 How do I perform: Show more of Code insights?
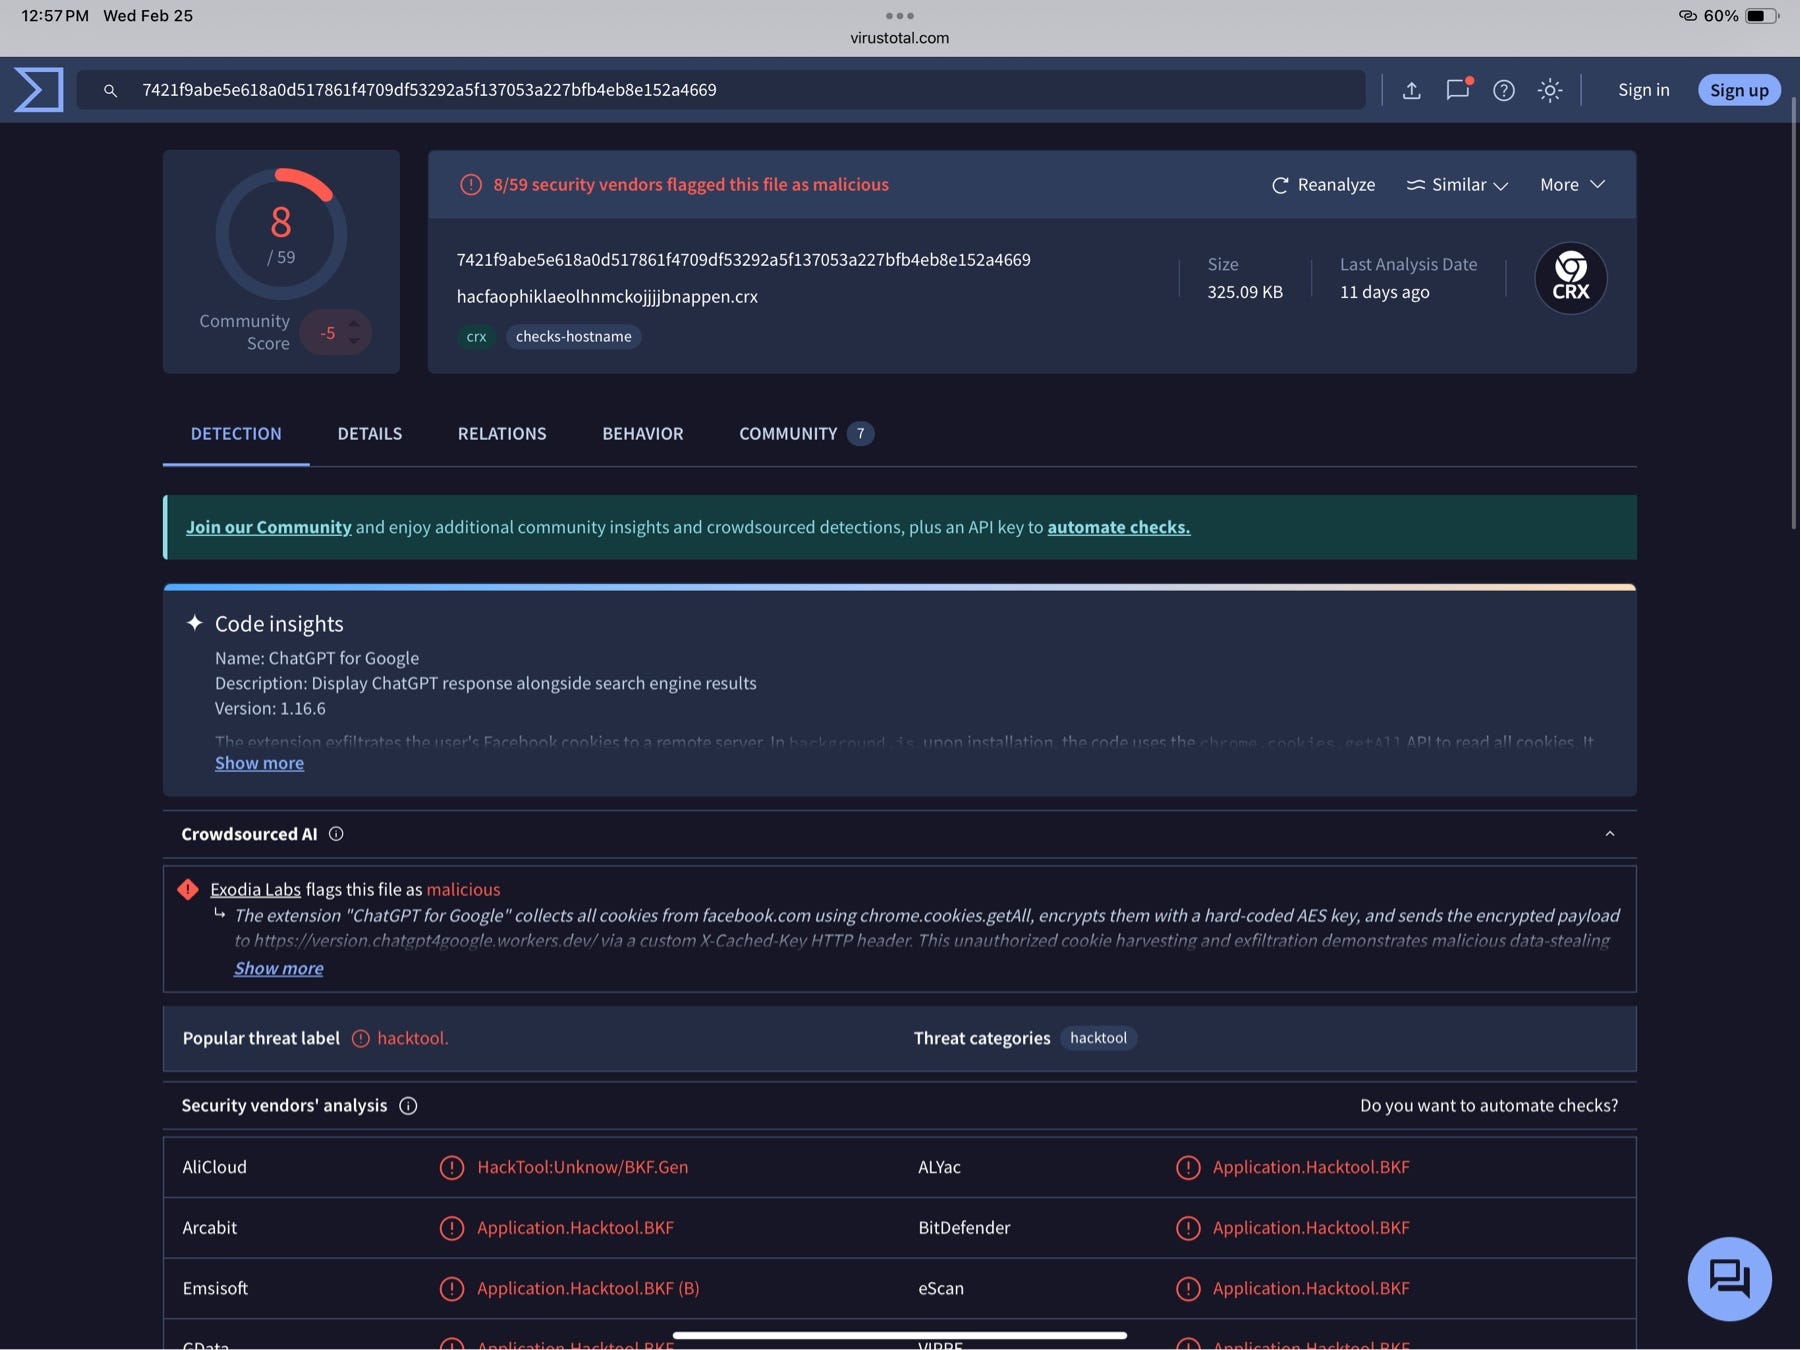259,763
